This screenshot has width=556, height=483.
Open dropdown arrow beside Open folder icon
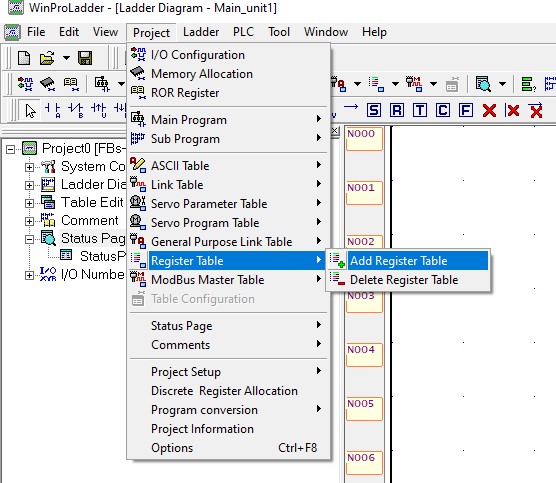point(66,58)
